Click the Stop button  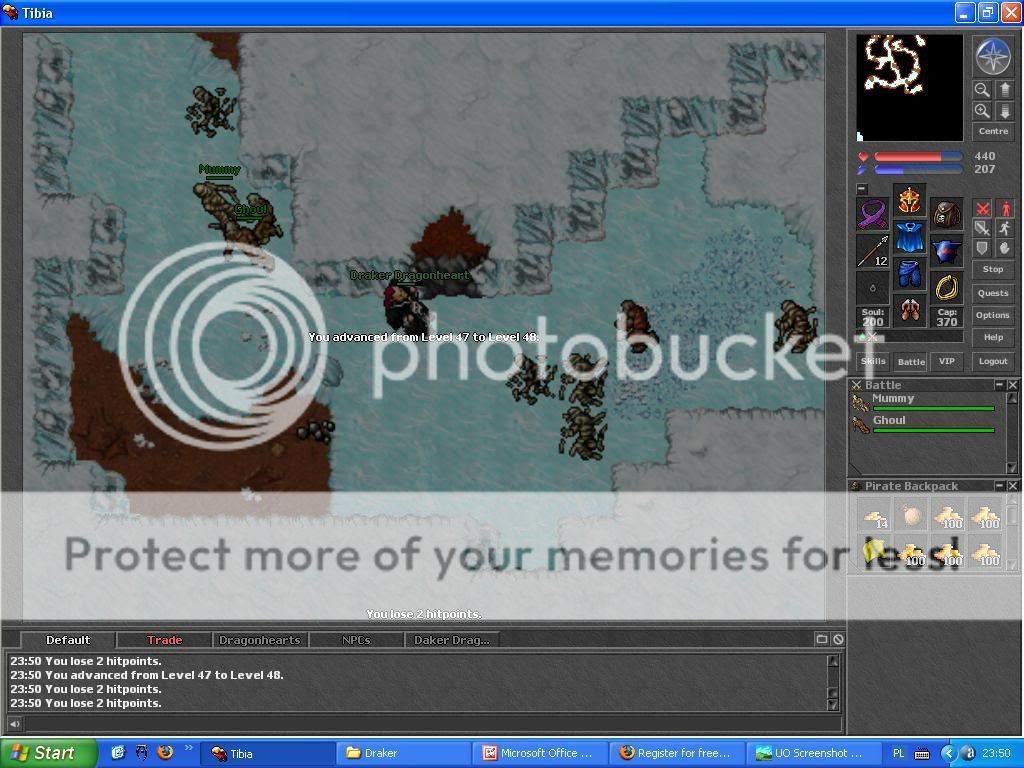click(993, 269)
